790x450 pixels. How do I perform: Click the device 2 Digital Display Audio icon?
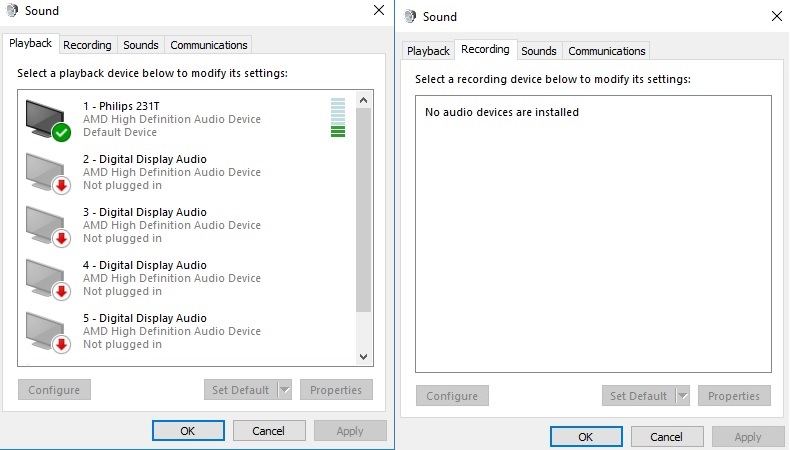(48, 173)
